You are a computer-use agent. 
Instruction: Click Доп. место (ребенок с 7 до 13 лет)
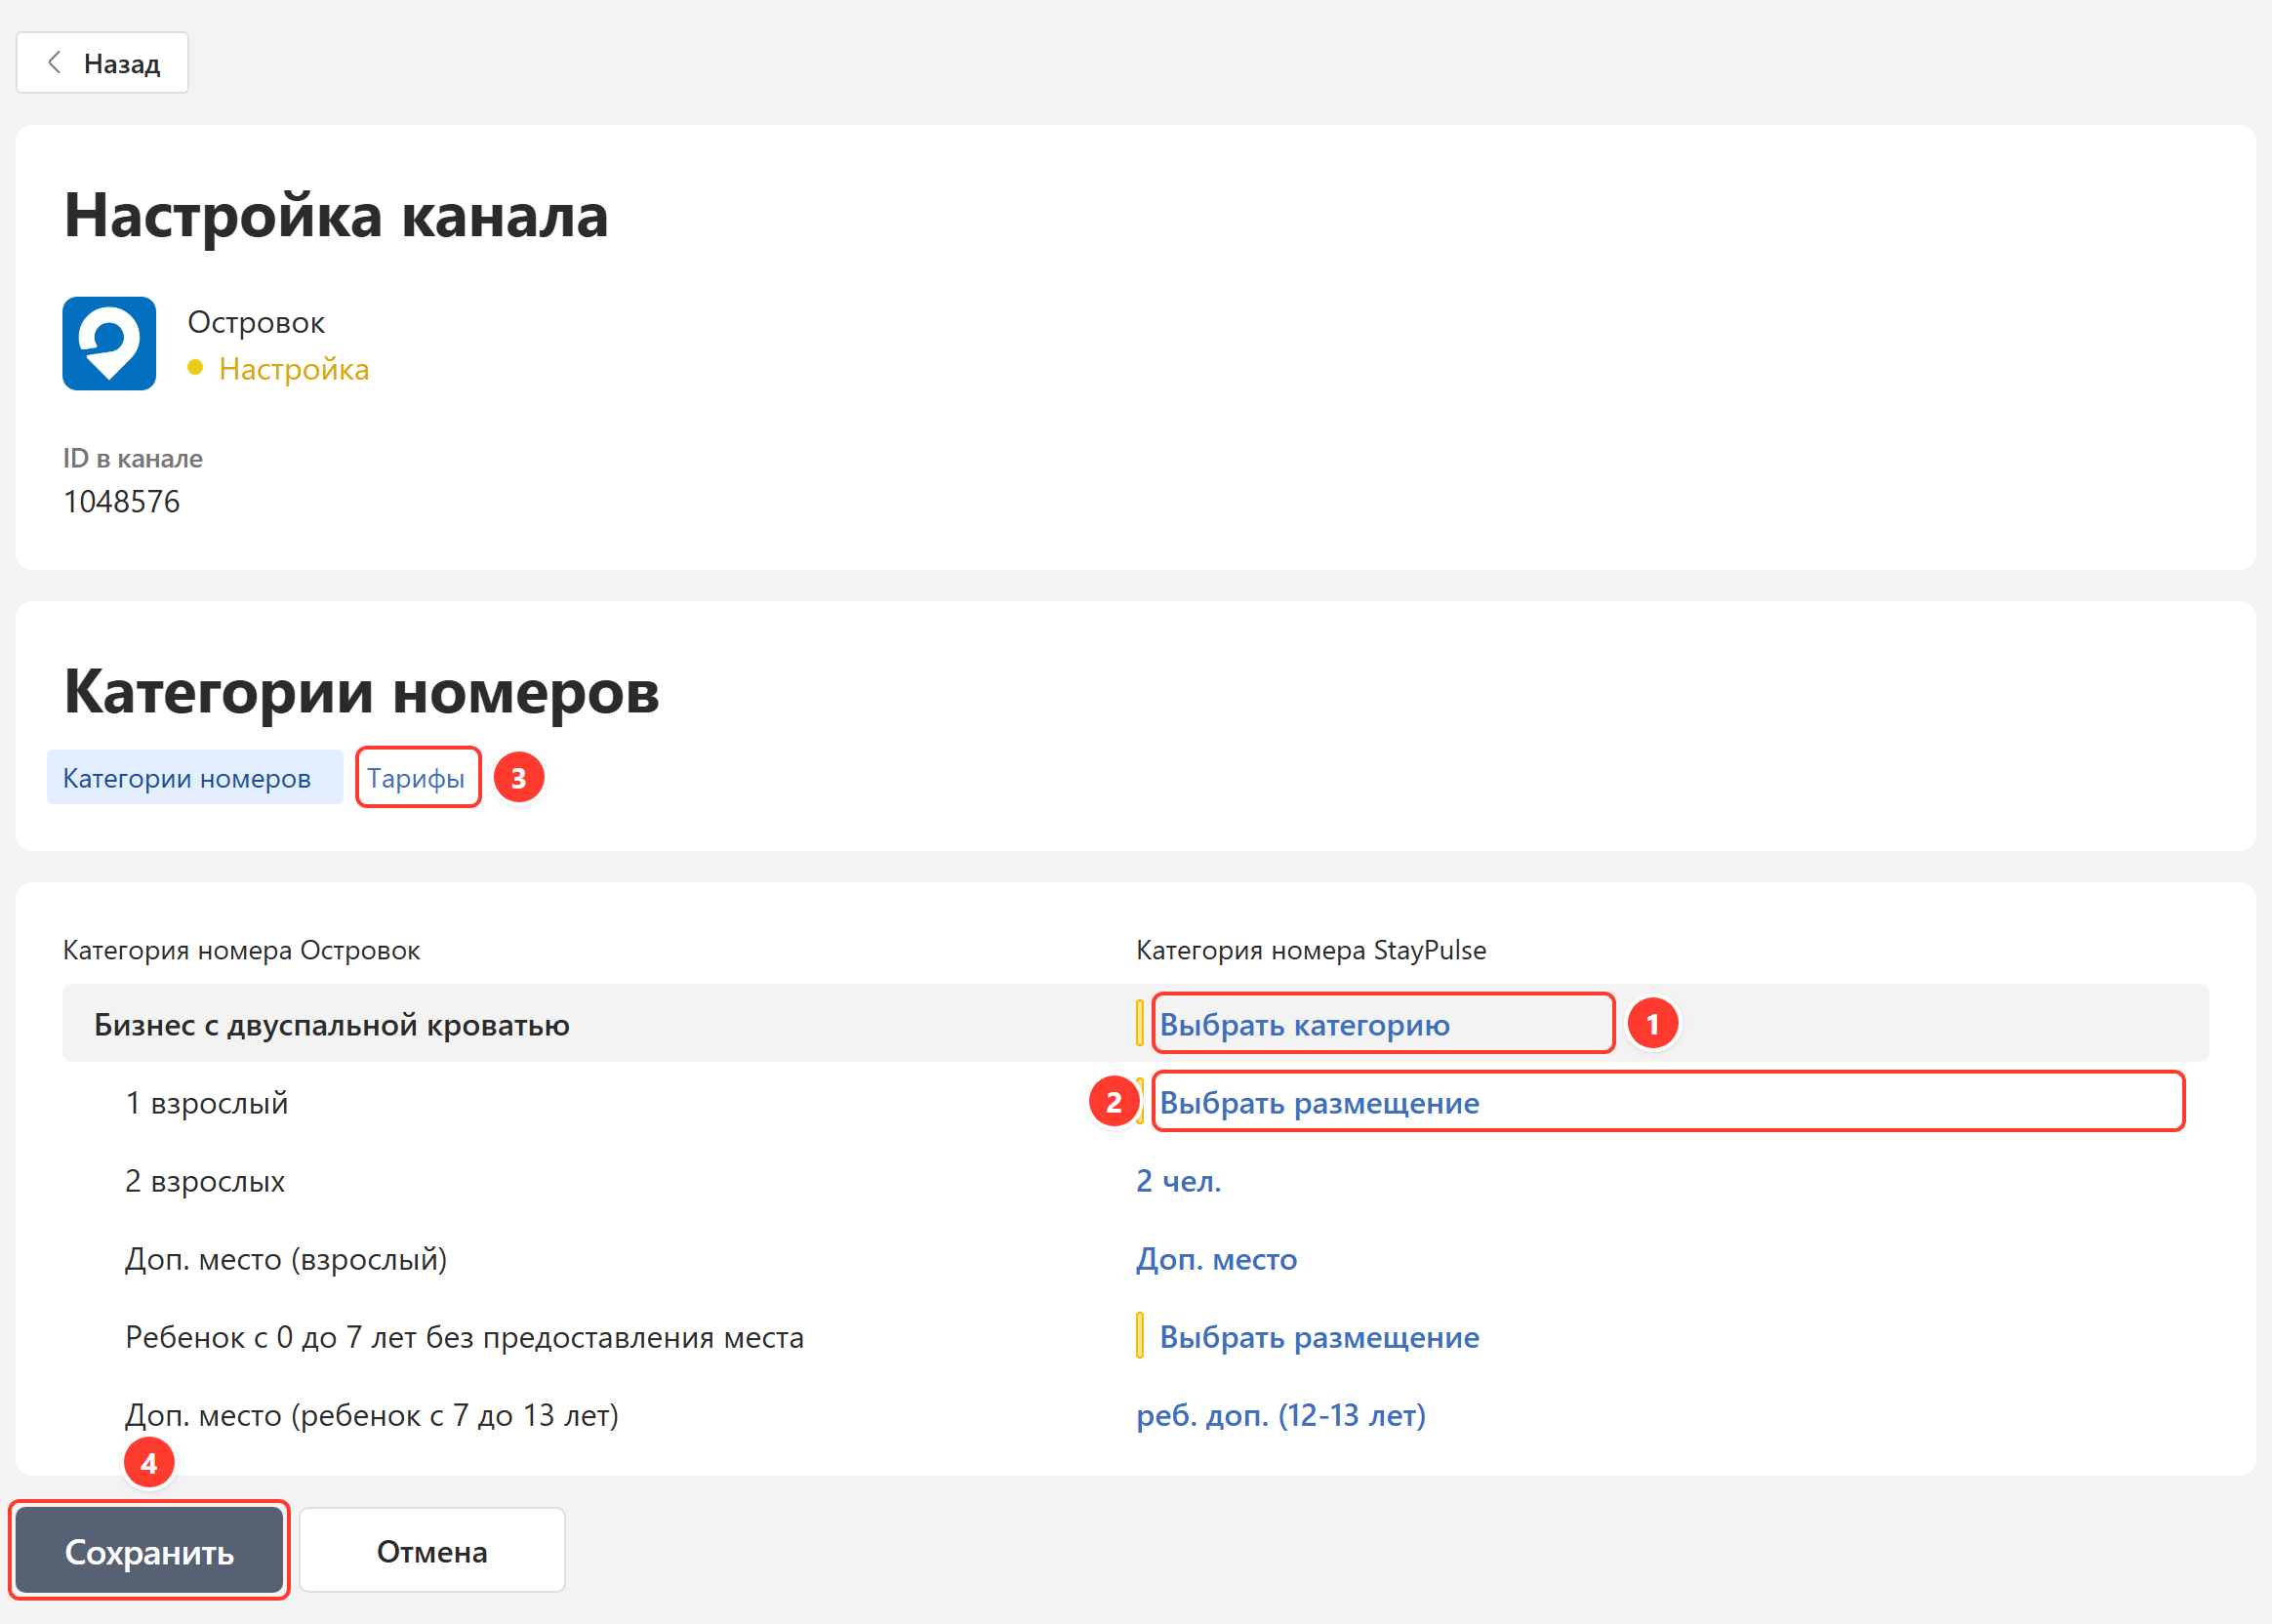pos(372,1414)
